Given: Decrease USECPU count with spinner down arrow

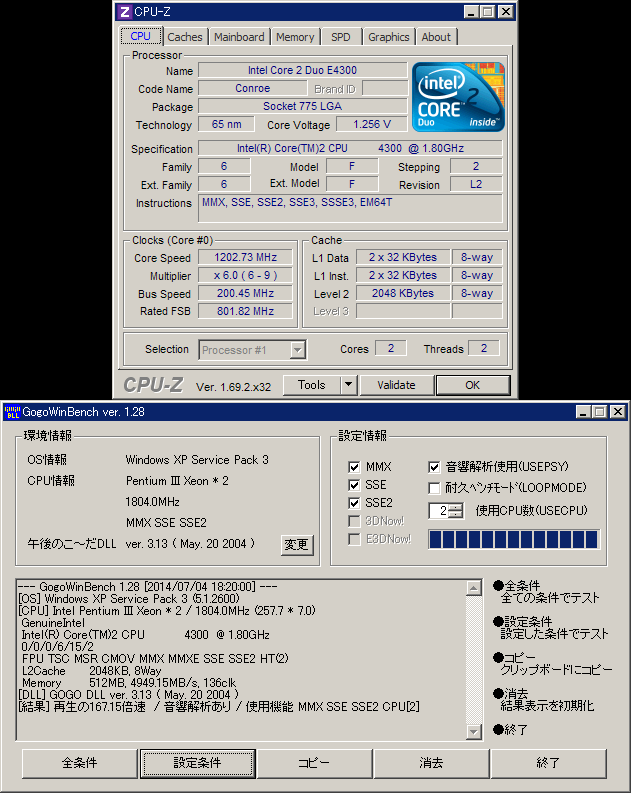Looking at the screenshot, I should pyautogui.click(x=456, y=514).
